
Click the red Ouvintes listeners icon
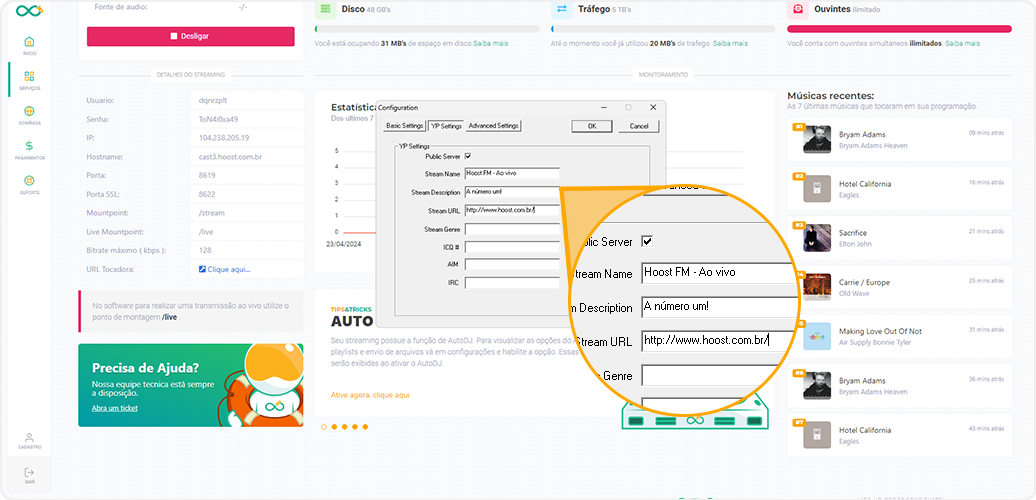798,9
